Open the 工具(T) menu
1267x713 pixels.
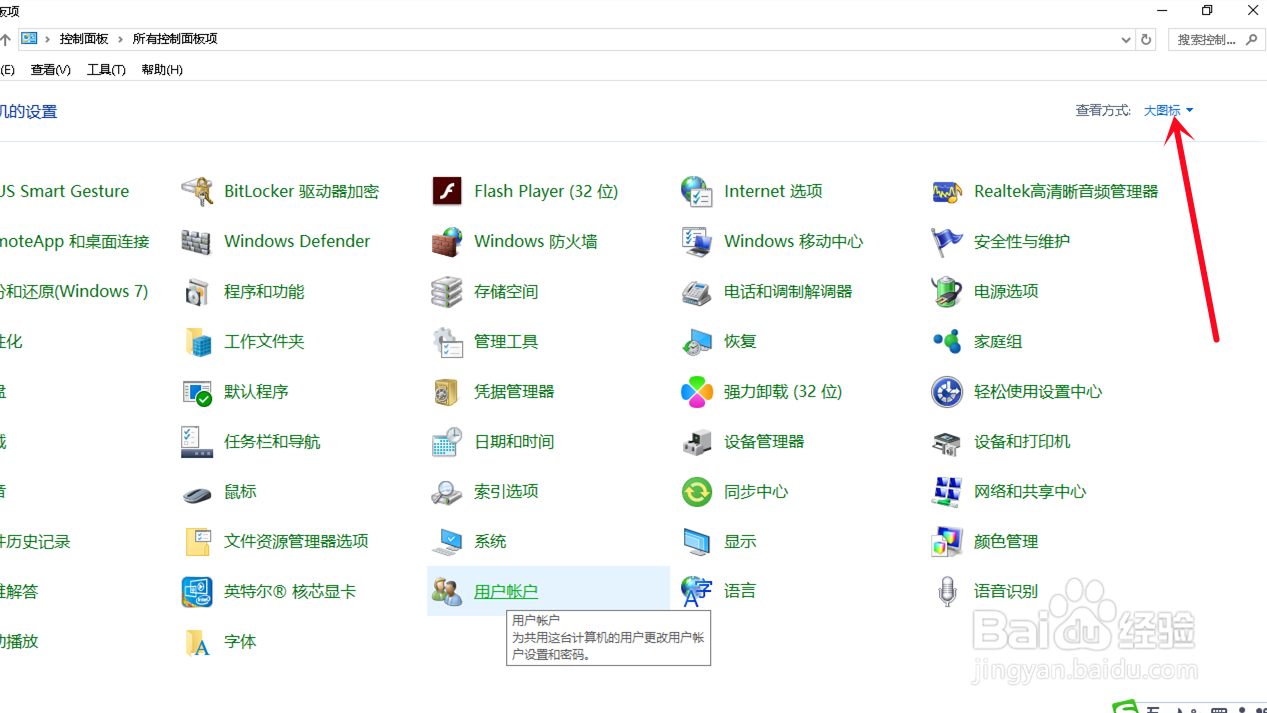[106, 70]
